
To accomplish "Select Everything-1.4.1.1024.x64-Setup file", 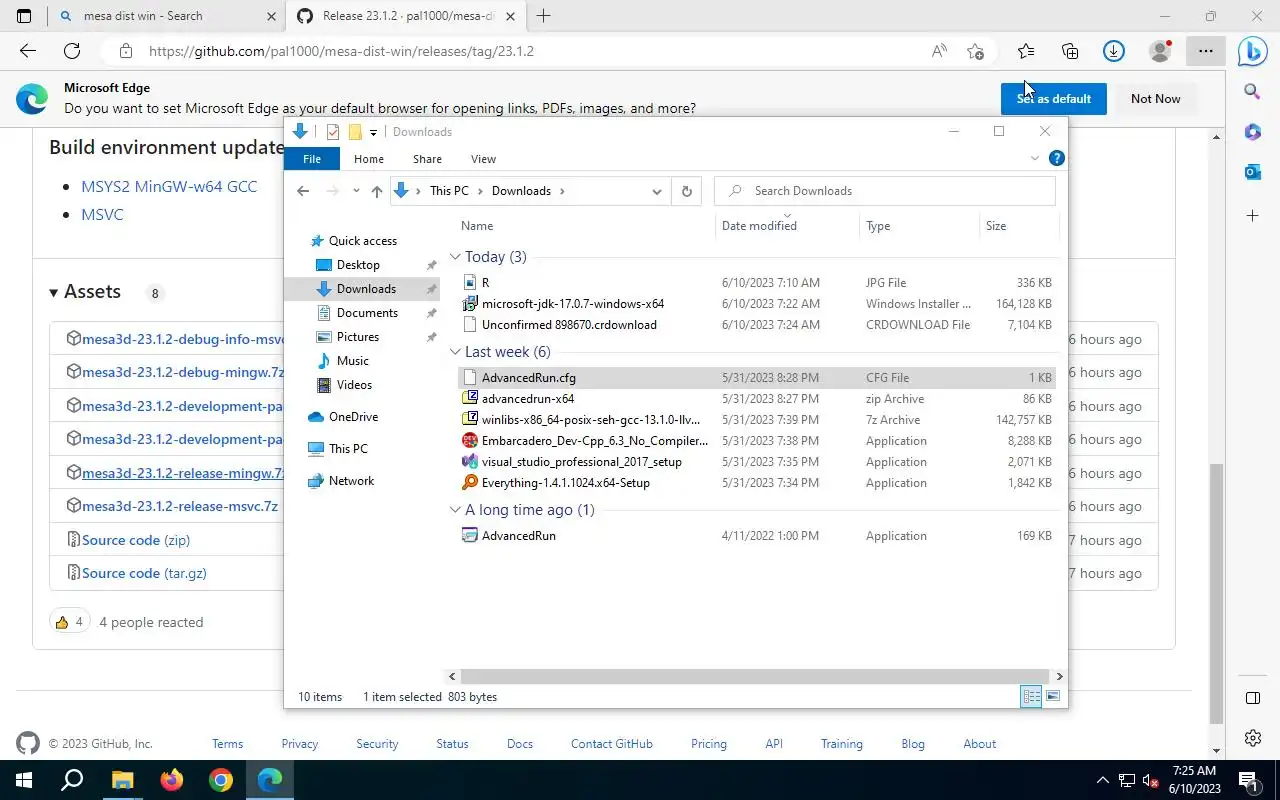I will [x=565, y=483].
